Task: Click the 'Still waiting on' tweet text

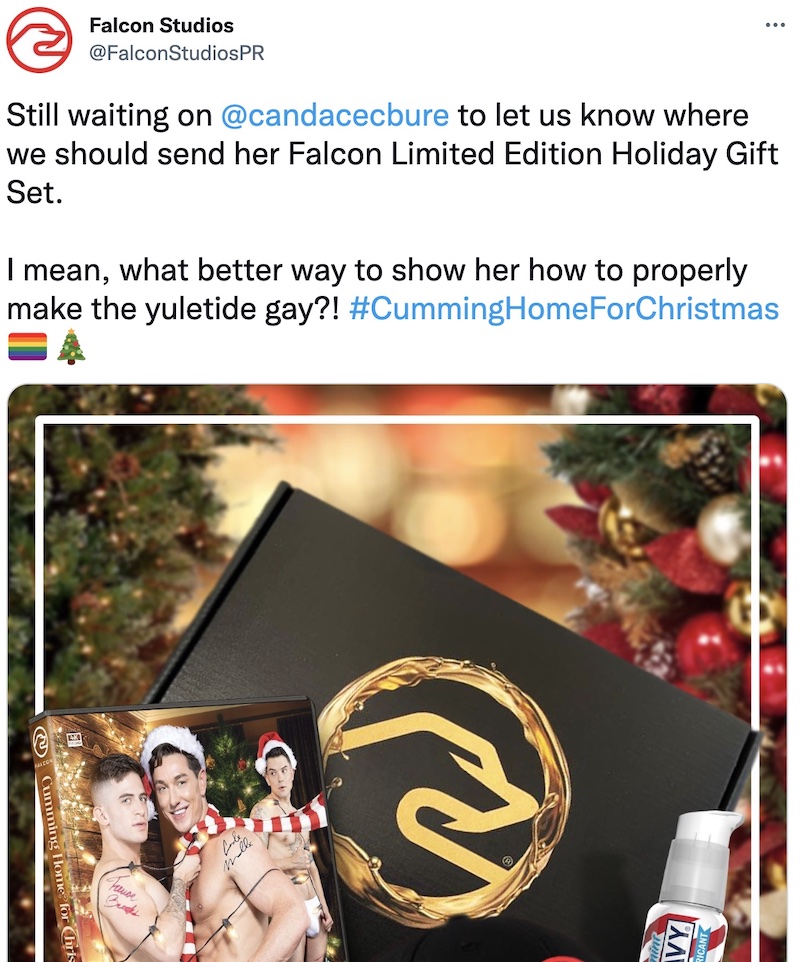Action: click(109, 115)
